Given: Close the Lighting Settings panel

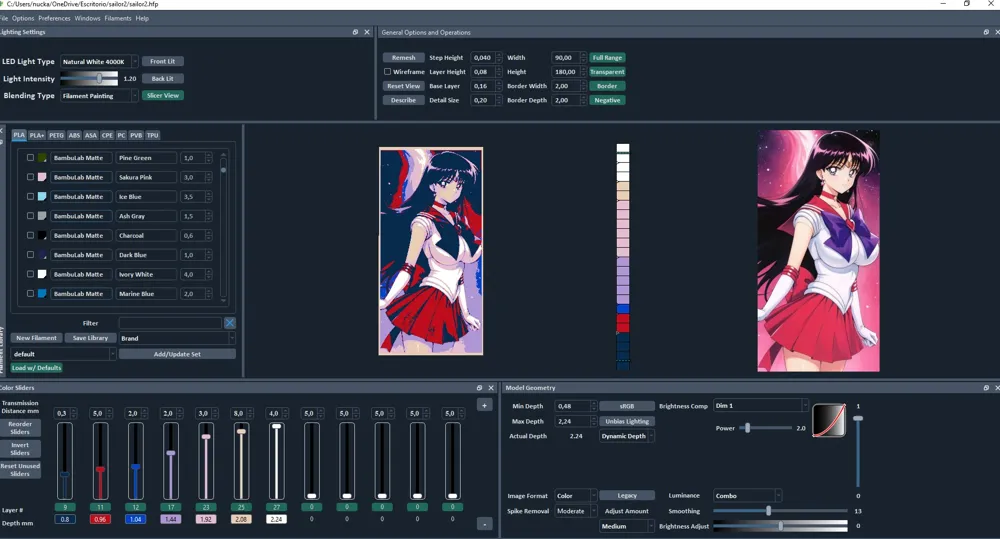Looking at the screenshot, I should [367, 32].
